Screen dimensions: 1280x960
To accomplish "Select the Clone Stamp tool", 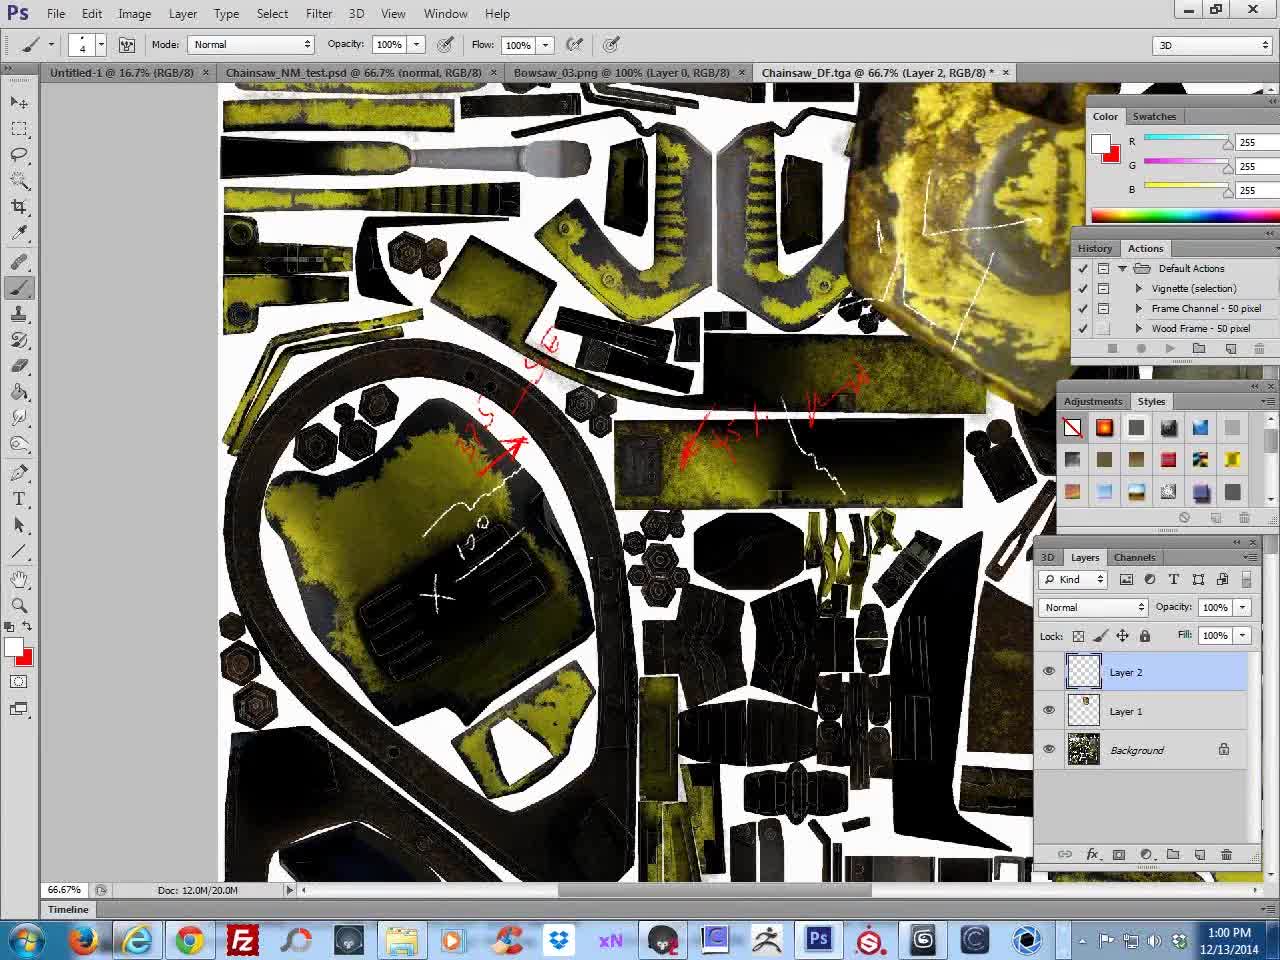I will [x=19, y=314].
